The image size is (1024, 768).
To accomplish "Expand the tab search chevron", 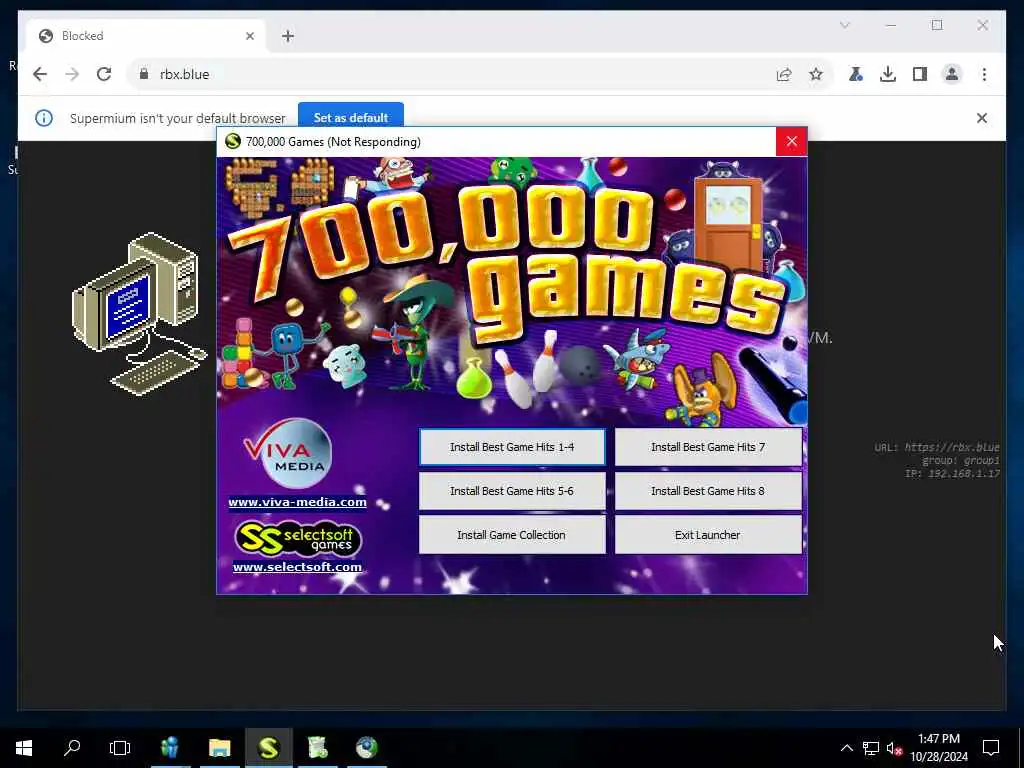I will click(x=844, y=25).
